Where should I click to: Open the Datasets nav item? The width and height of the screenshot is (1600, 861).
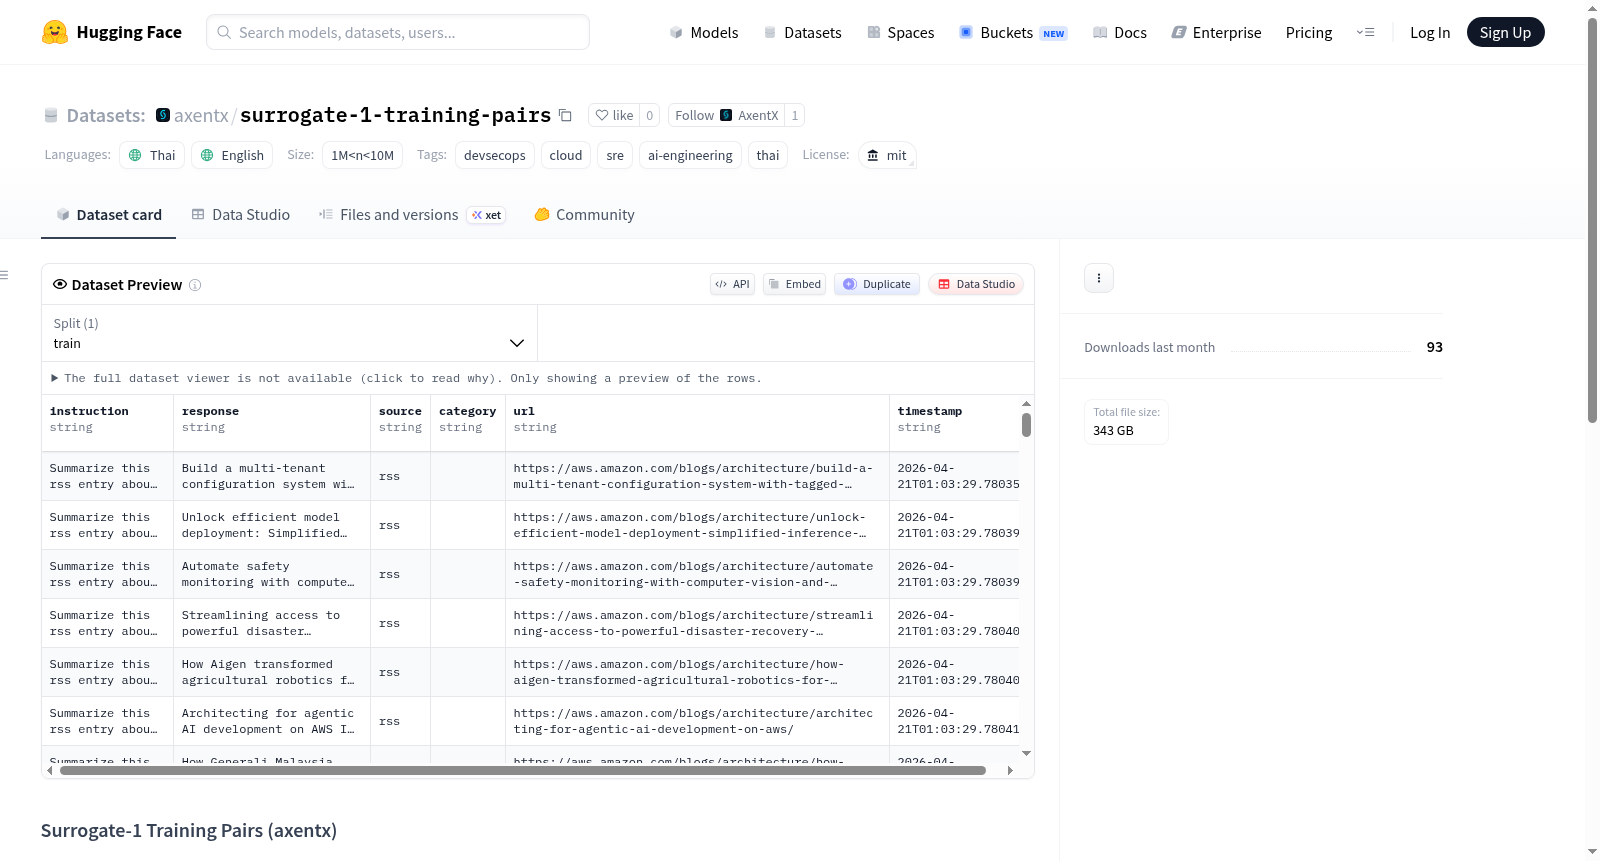(x=803, y=32)
